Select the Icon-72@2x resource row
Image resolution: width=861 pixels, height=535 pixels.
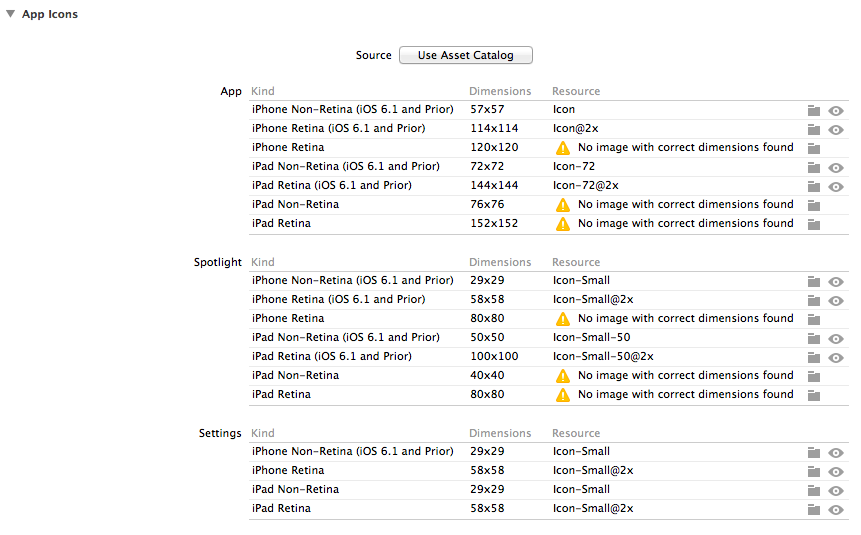click(x=586, y=186)
